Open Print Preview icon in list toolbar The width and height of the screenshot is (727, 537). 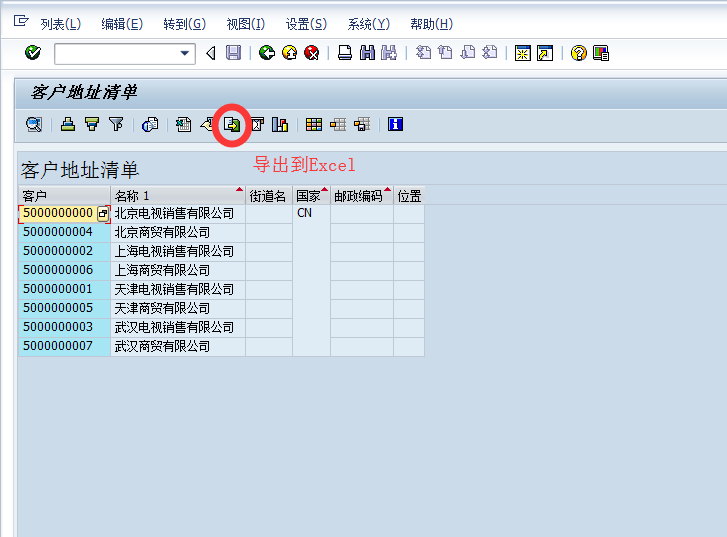(x=150, y=124)
